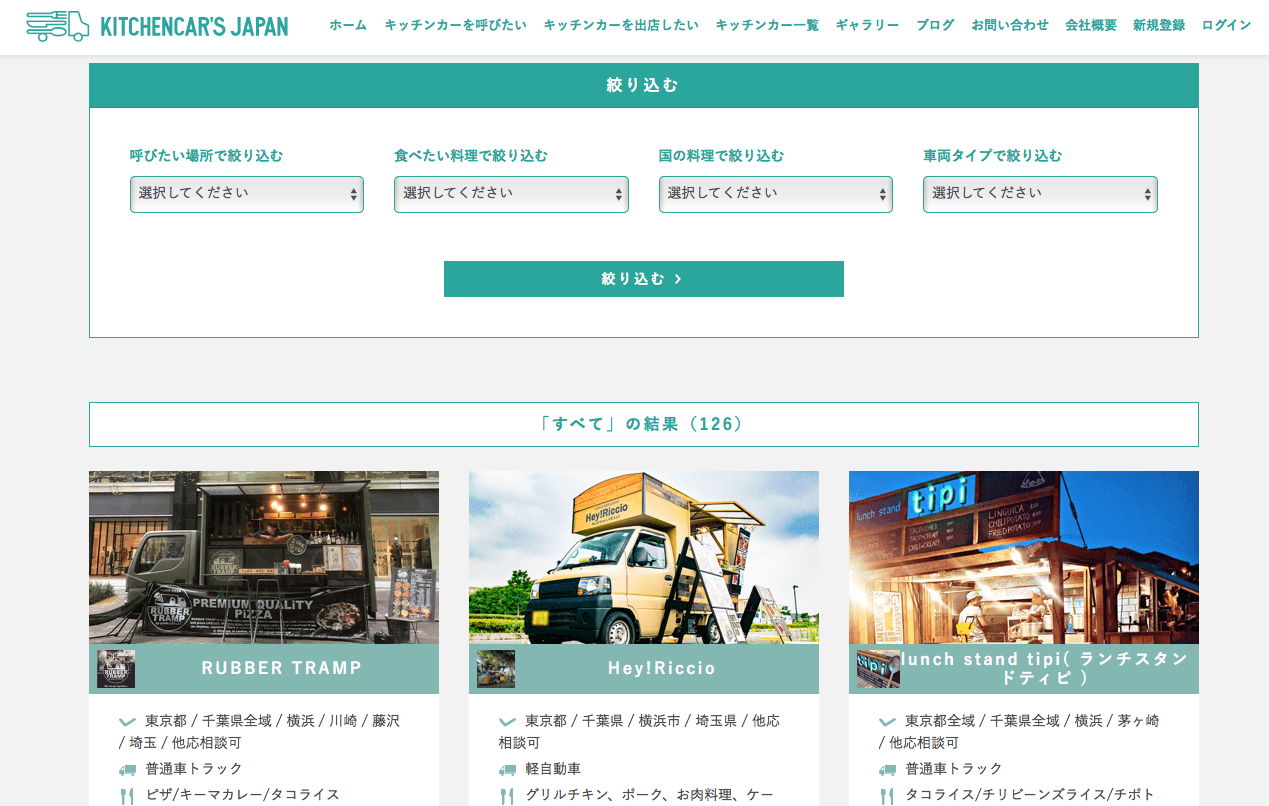The height and width of the screenshot is (806, 1269).
Task: Click the Kitchencar's Japan truck logo
Action: pyautogui.click(x=57, y=26)
